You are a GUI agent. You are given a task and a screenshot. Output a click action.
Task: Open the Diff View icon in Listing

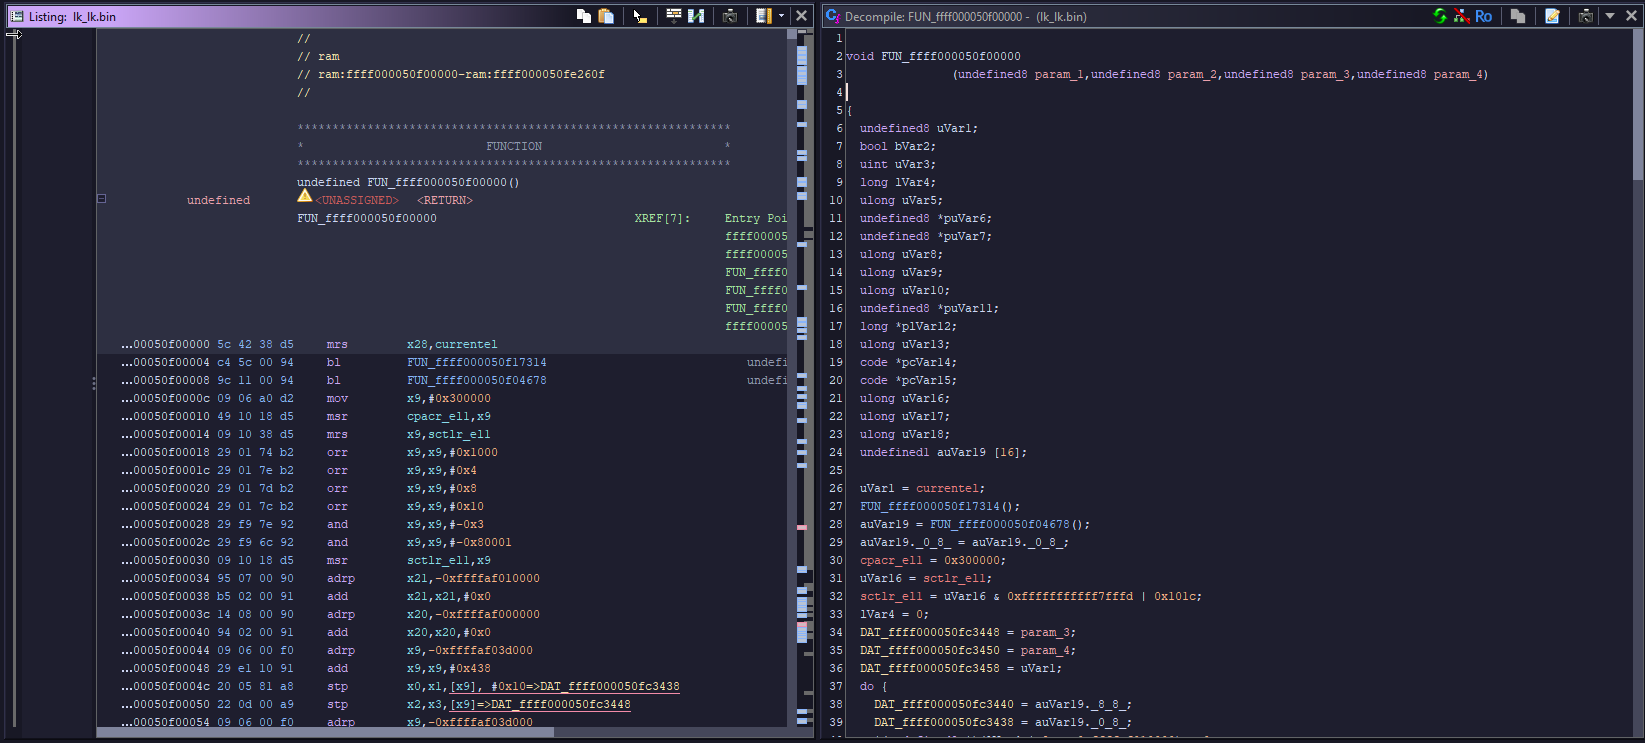tap(697, 16)
